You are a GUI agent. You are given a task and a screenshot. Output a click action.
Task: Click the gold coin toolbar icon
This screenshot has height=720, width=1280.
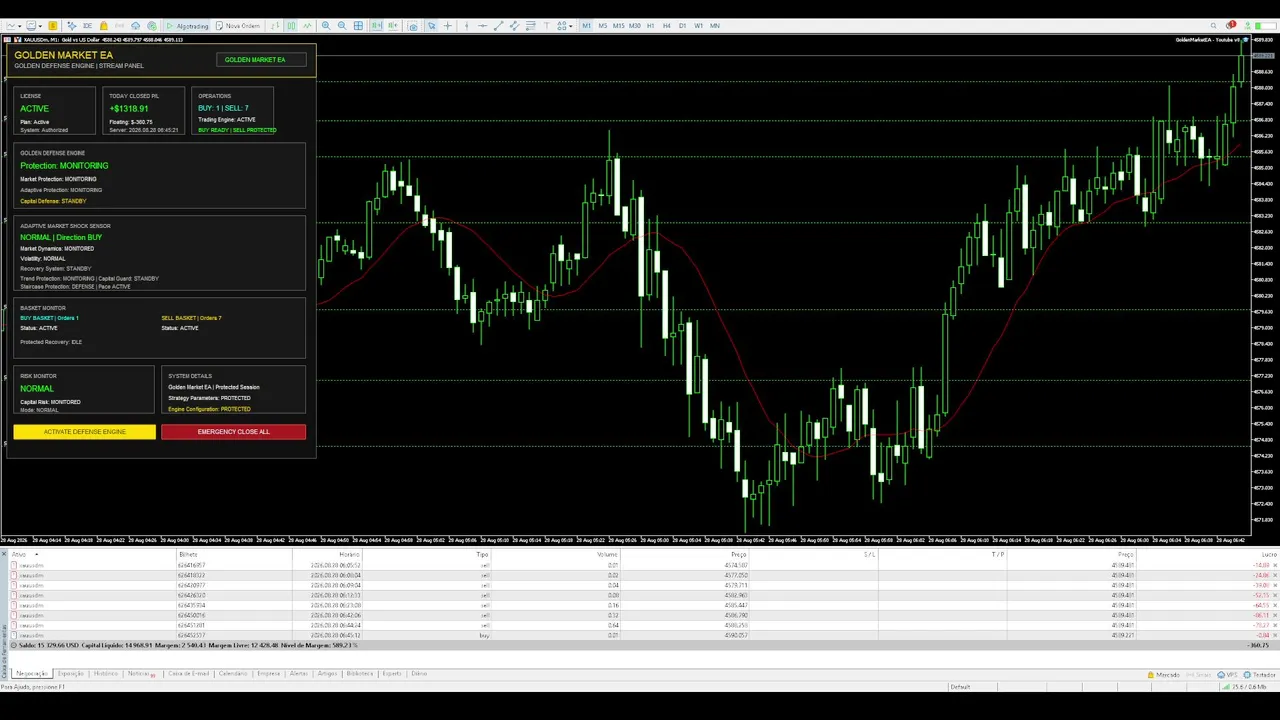pyautogui.click(x=53, y=26)
